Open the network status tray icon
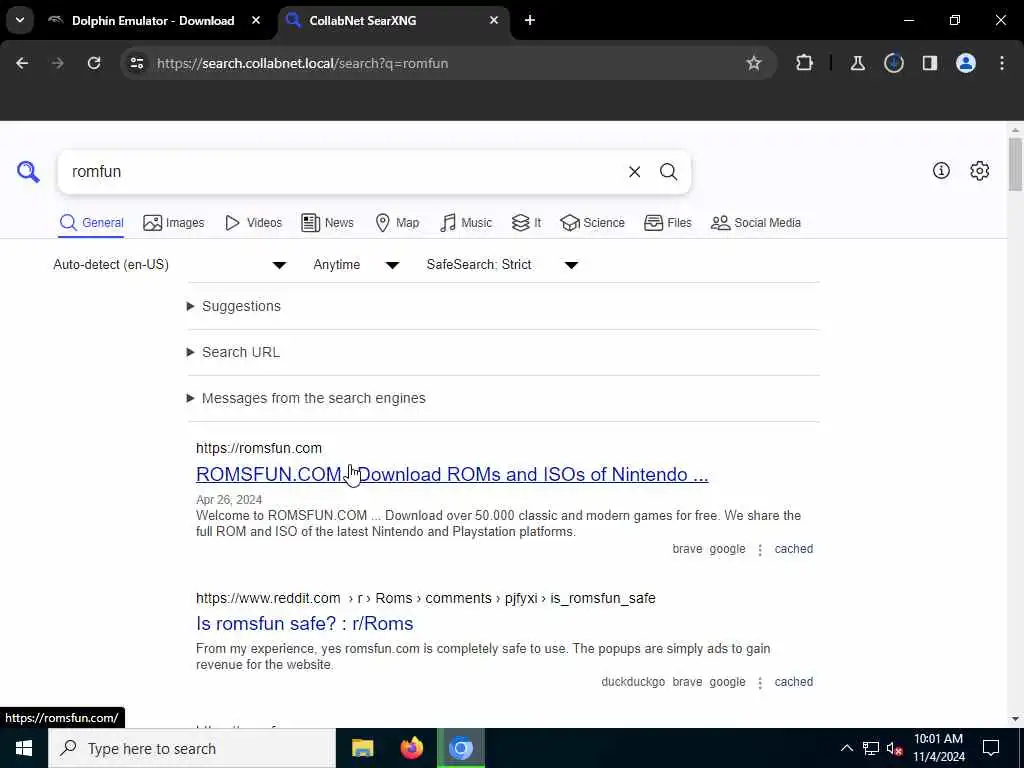The image size is (1024, 768). pos(871,748)
